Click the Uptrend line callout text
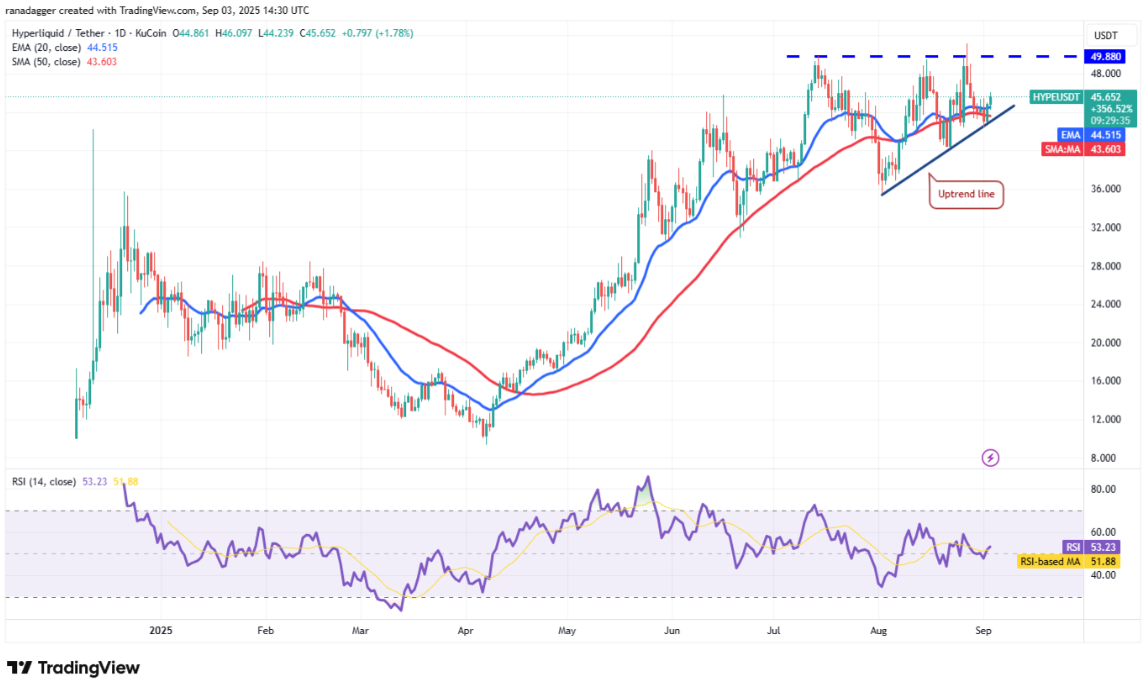 pyautogui.click(x=966, y=193)
